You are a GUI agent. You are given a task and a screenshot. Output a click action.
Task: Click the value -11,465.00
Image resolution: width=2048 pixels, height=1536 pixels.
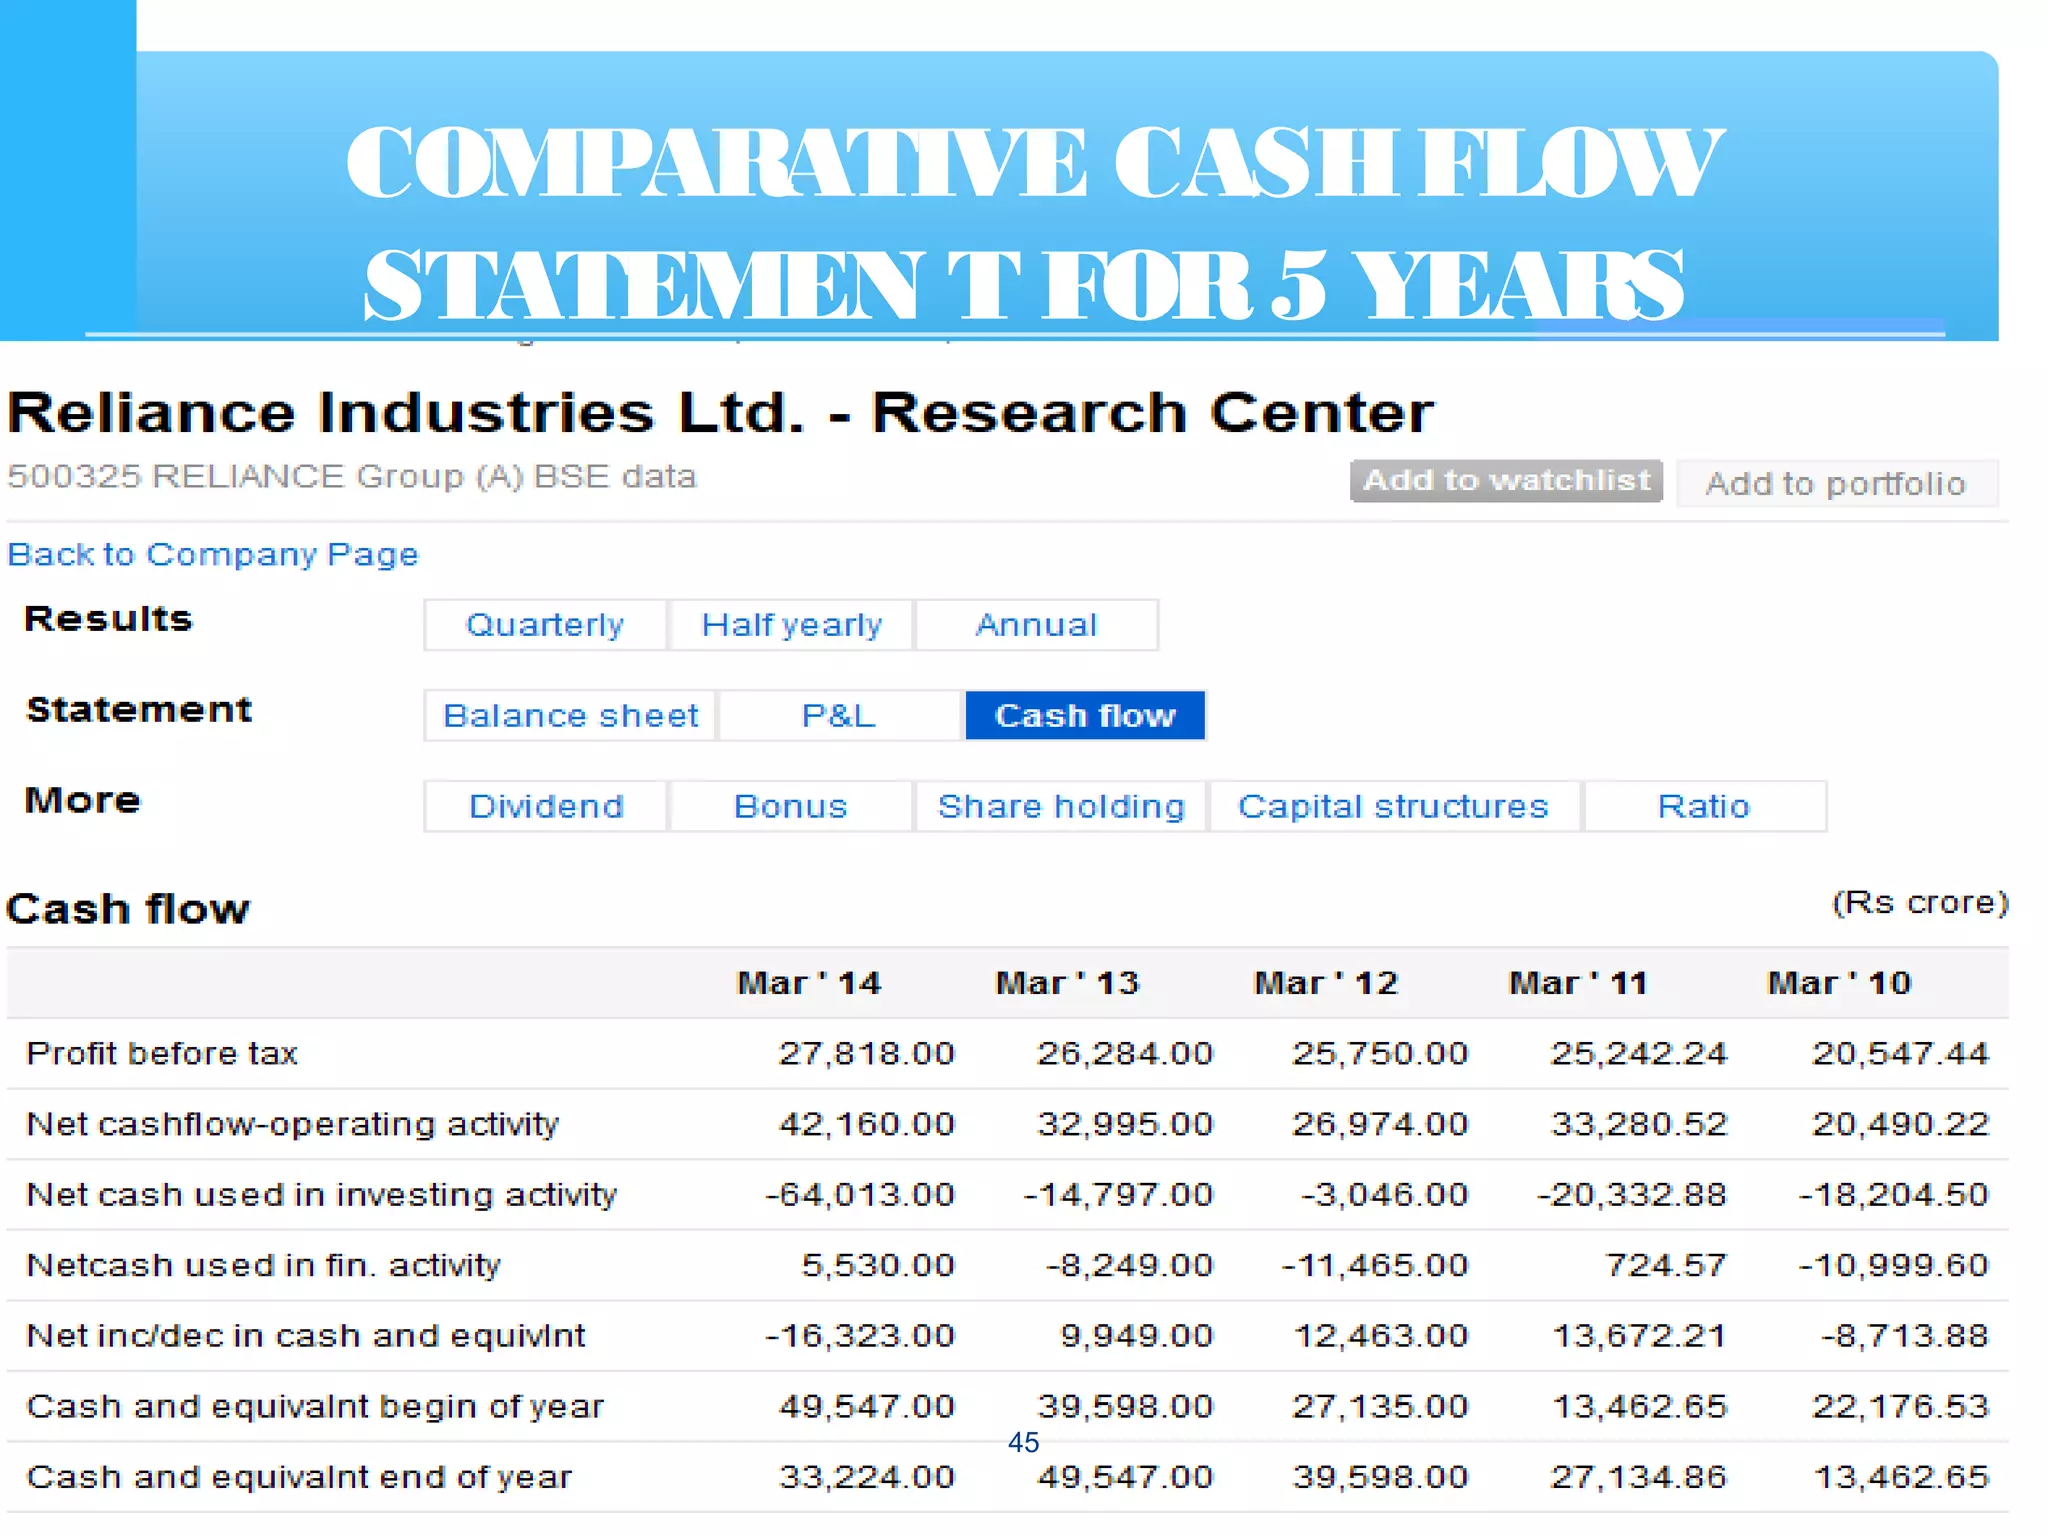pyautogui.click(x=1376, y=1265)
